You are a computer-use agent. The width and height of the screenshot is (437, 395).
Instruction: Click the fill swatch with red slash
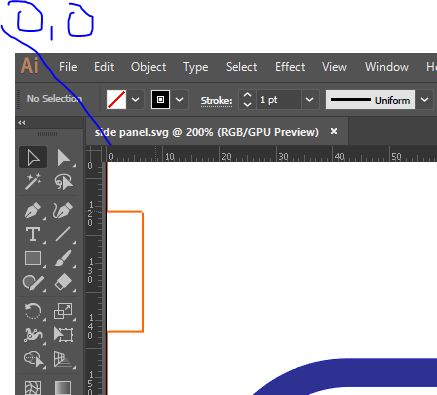[116, 99]
